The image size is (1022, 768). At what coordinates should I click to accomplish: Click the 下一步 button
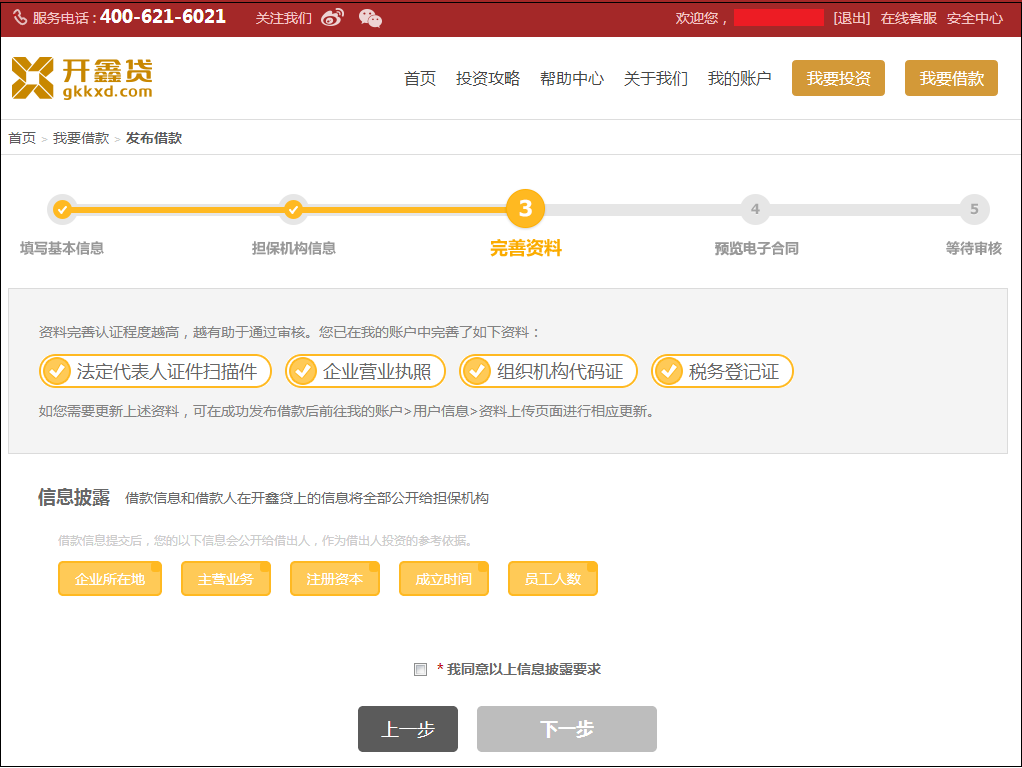pos(566,729)
